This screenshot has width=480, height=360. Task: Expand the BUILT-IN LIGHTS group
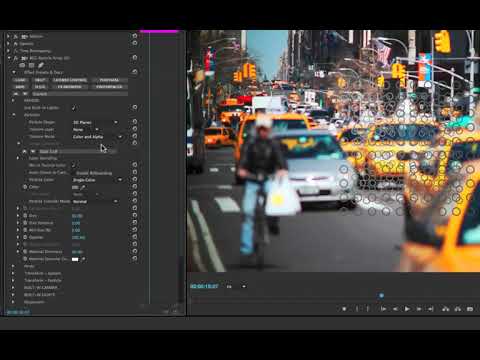point(13,295)
